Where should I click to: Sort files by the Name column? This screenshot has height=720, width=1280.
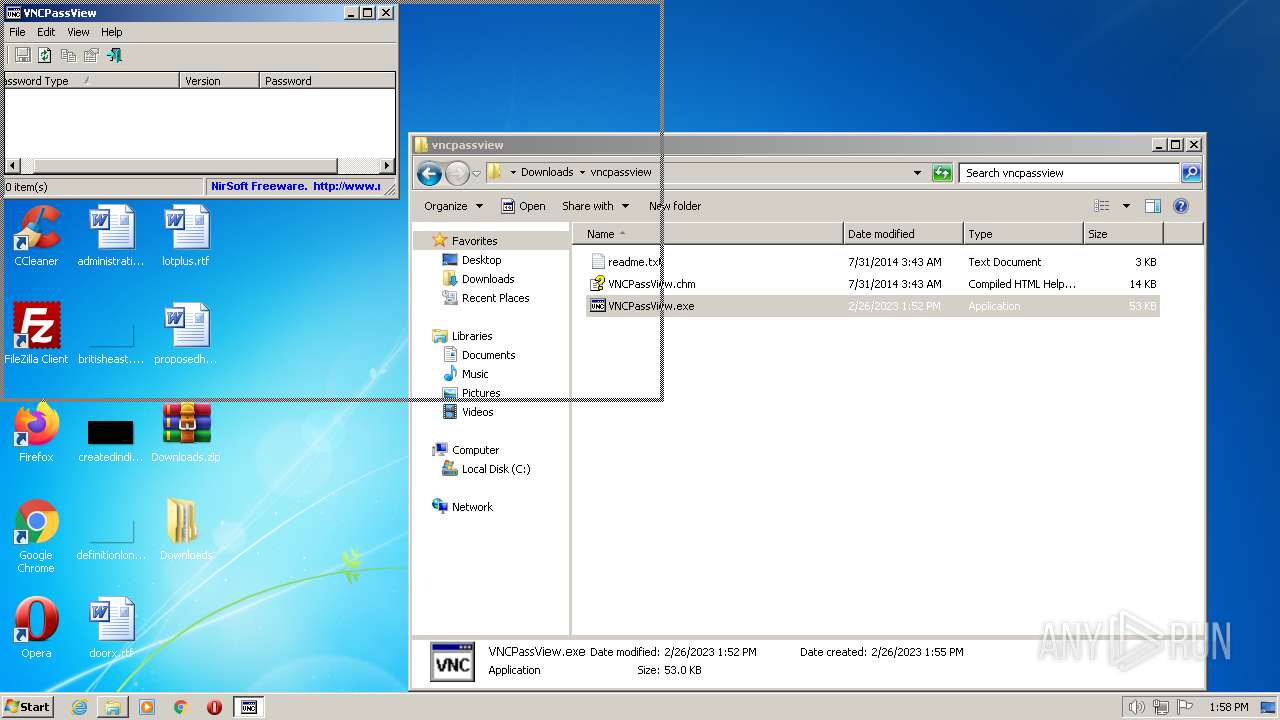[708, 234]
